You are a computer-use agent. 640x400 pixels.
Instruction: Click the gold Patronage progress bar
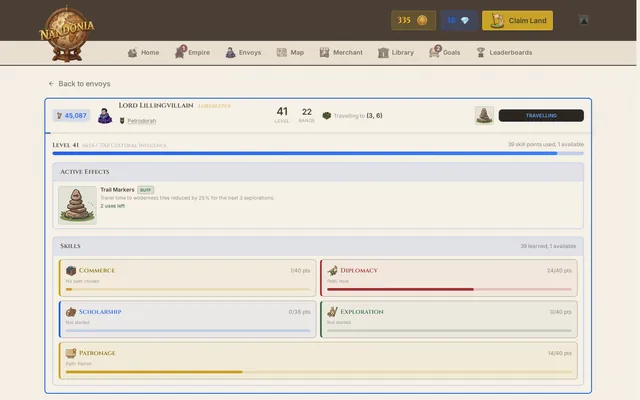coord(318,372)
